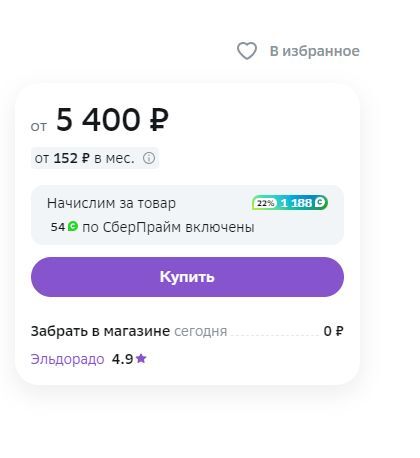
Task: Click the purple Купить button
Action: (187, 277)
